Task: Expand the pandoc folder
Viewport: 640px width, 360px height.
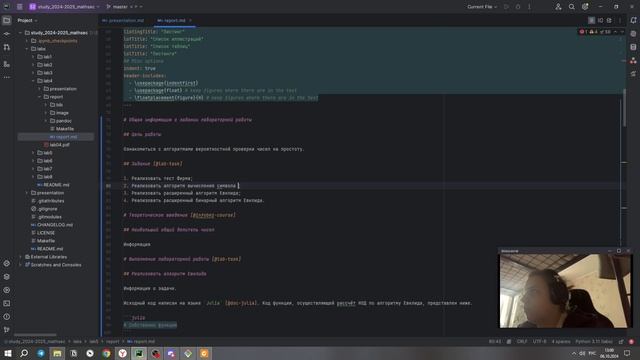Action: tap(46, 121)
